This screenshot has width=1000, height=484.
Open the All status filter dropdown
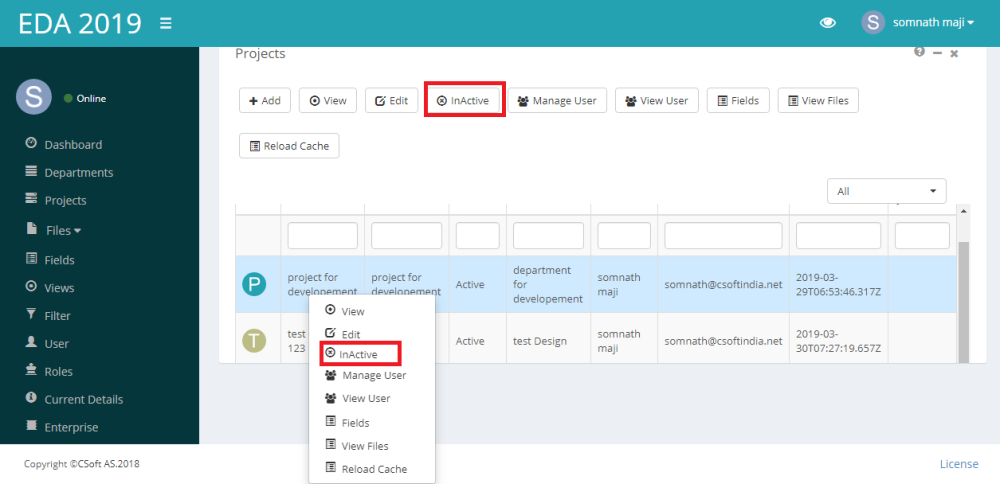(x=886, y=191)
